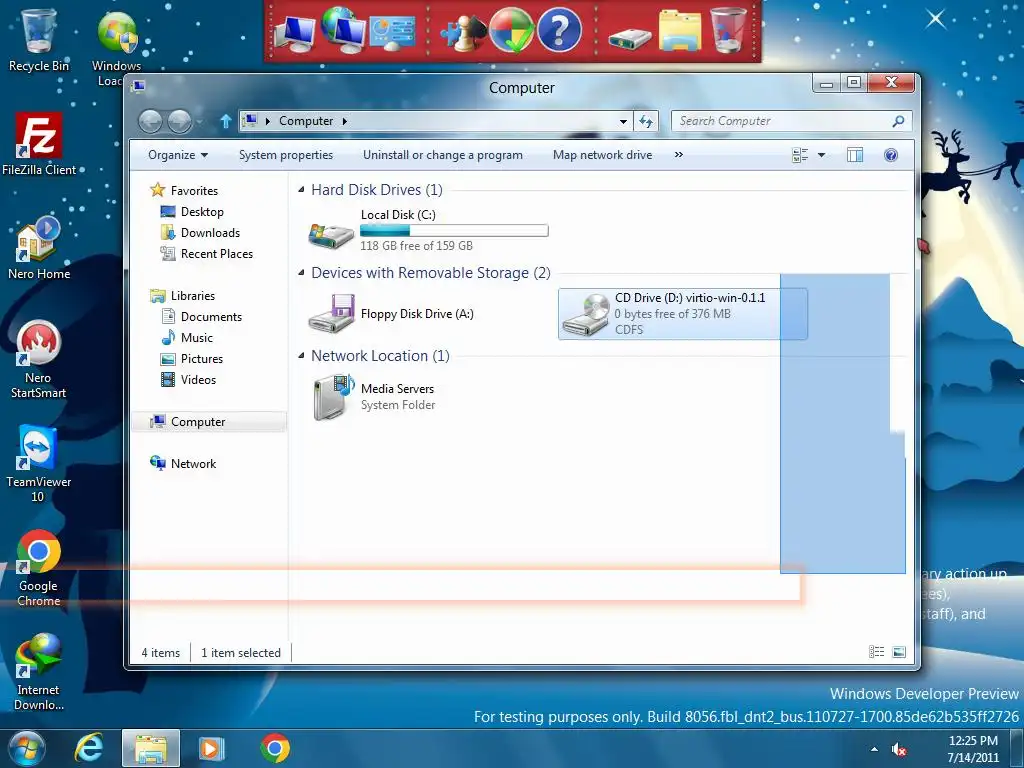Open the Windows Loader desktop icon
The width and height of the screenshot is (1024, 768).
[x=117, y=47]
